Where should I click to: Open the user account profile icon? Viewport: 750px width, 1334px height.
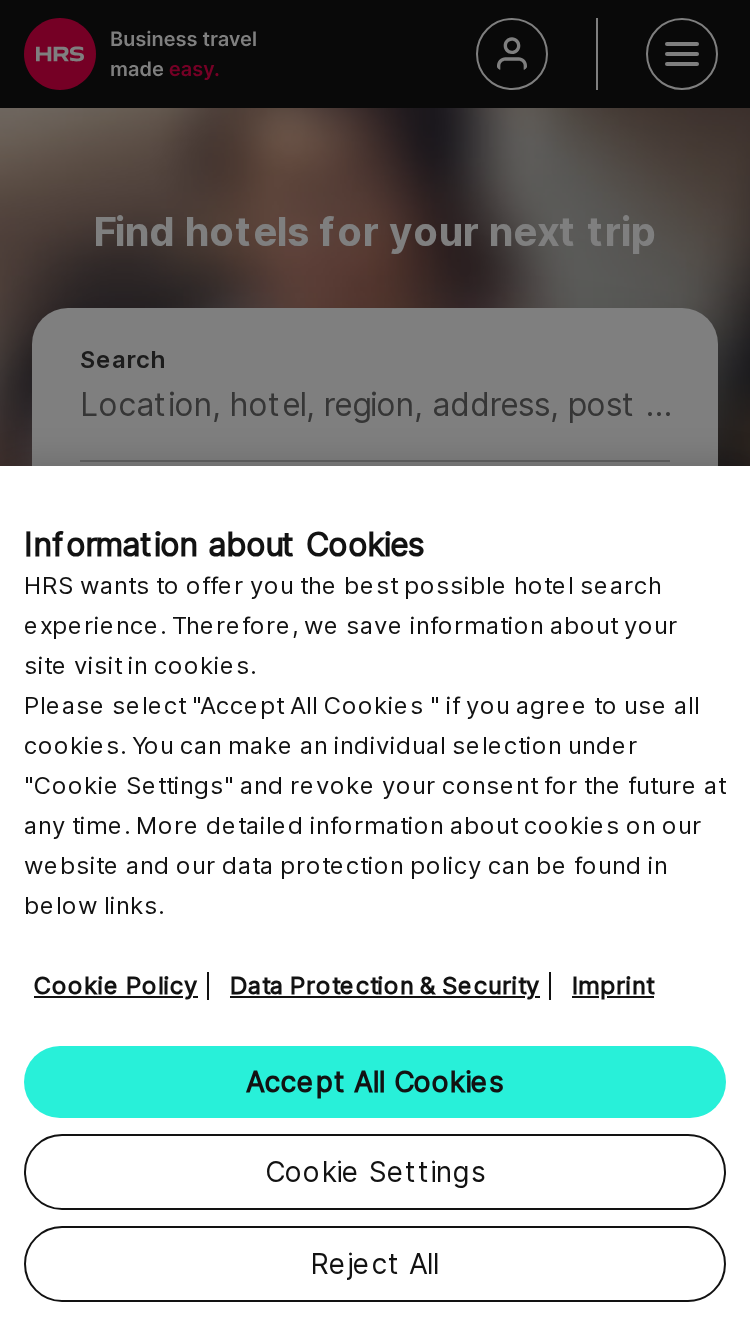(x=512, y=54)
